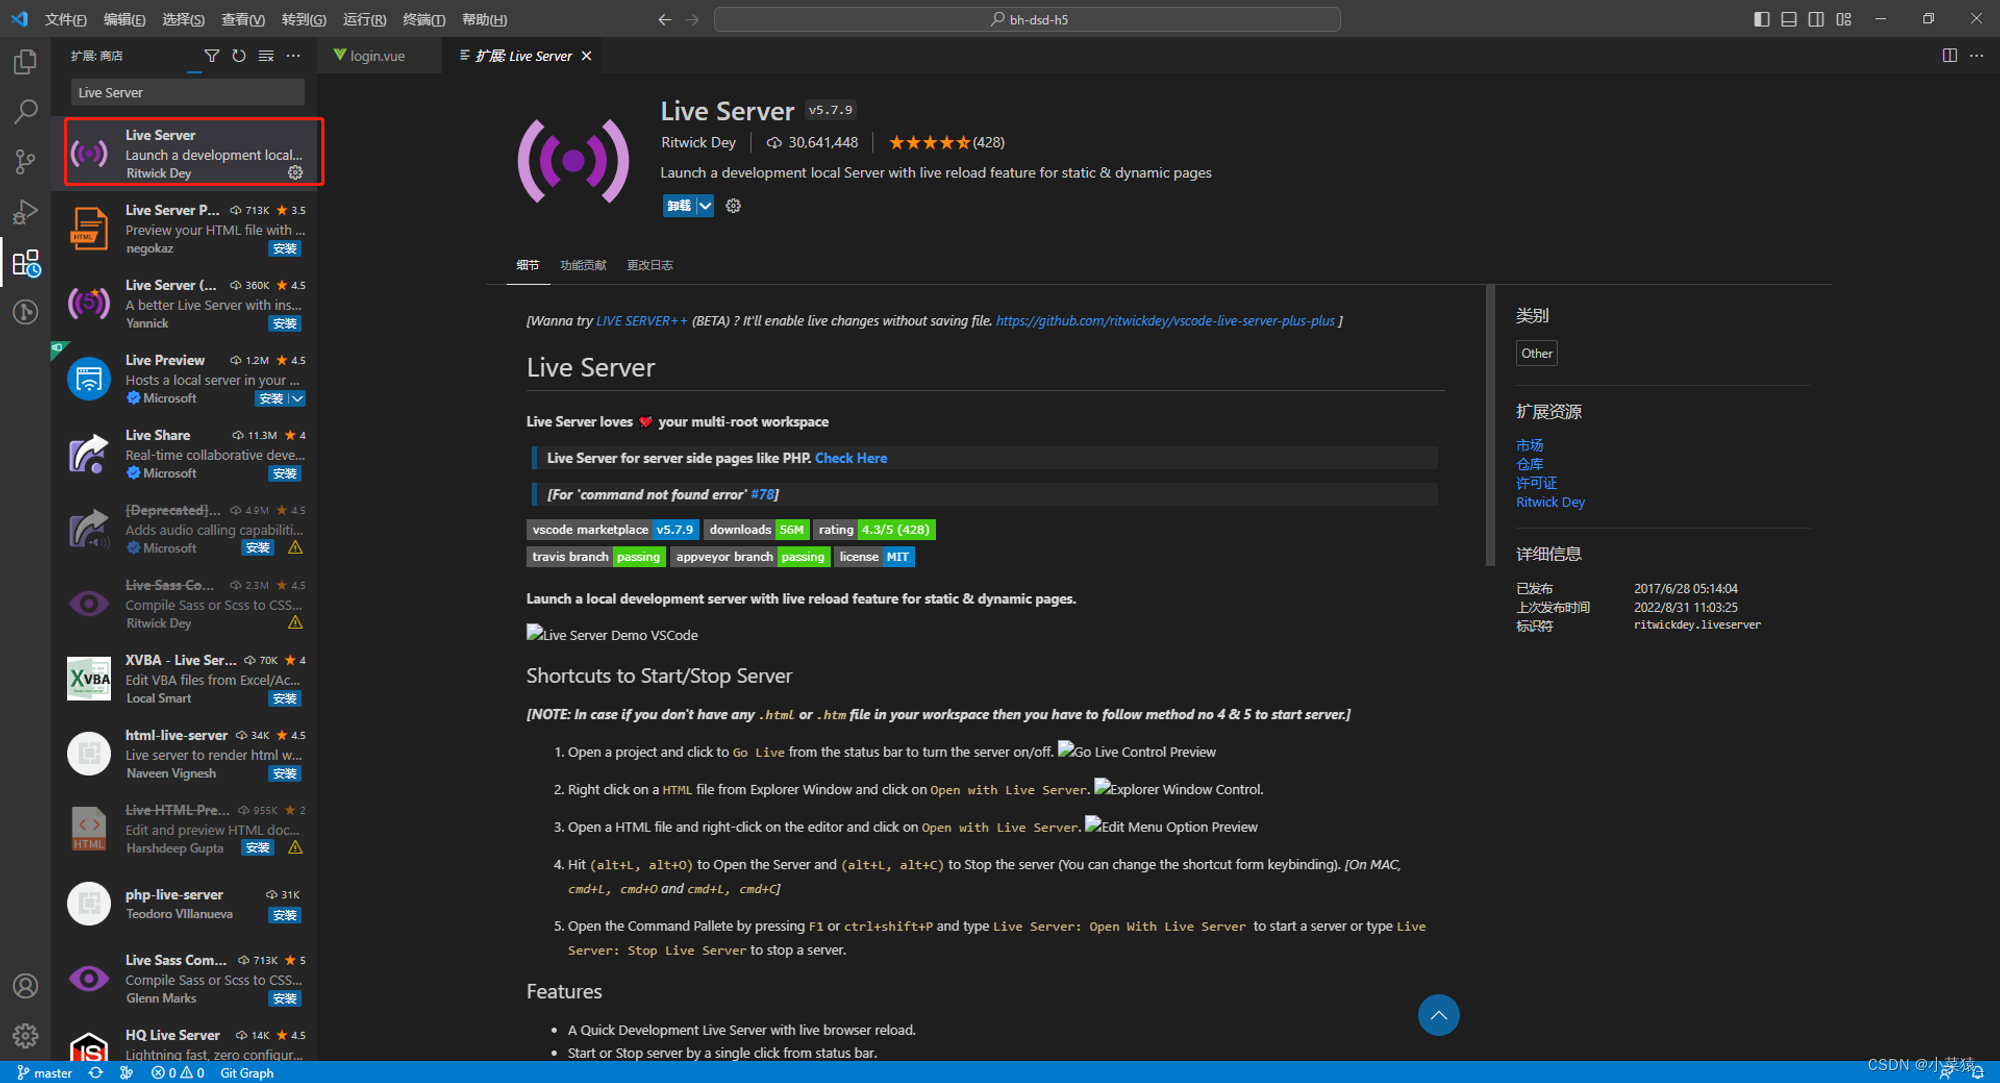Toggle the primary sidebar layout button
The height and width of the screenshot is (1083, 2000).
tap(1761, 19)
